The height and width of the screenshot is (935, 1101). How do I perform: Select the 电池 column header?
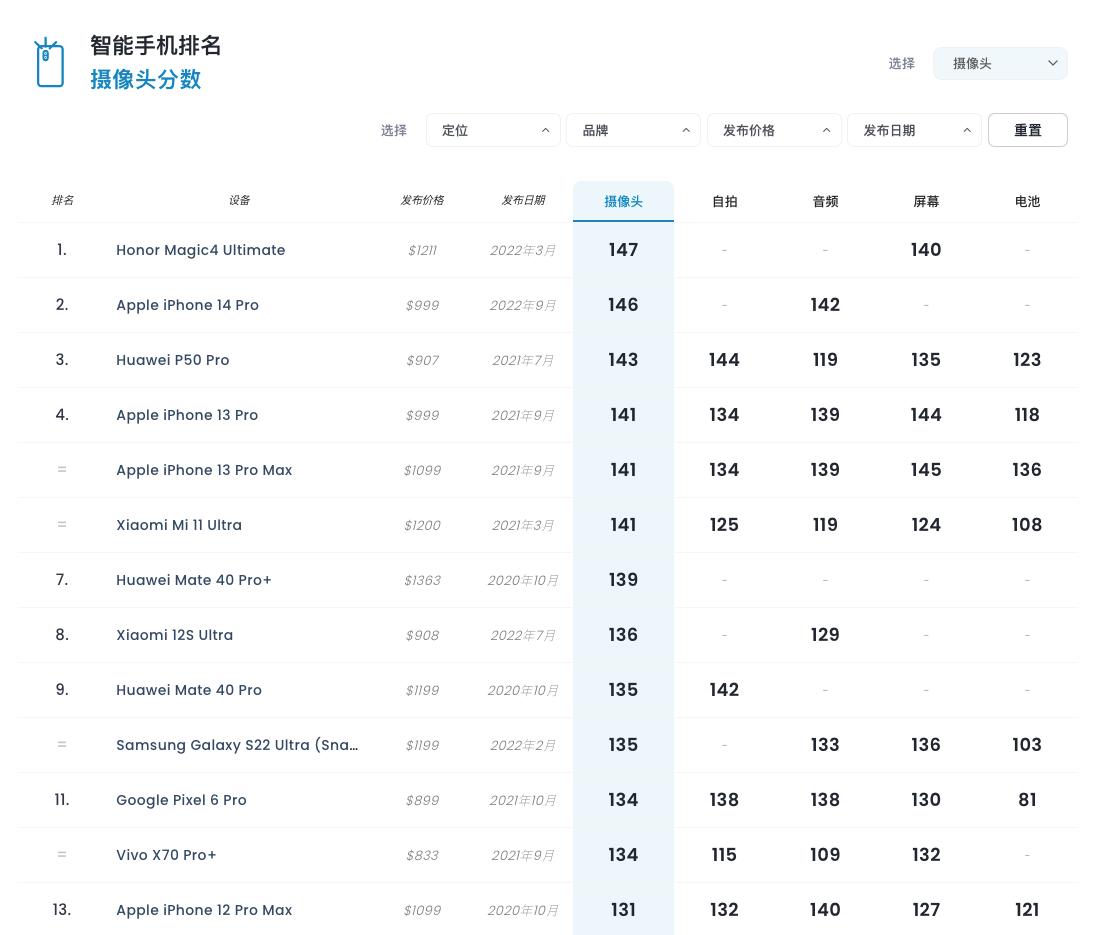point(1027,201)
